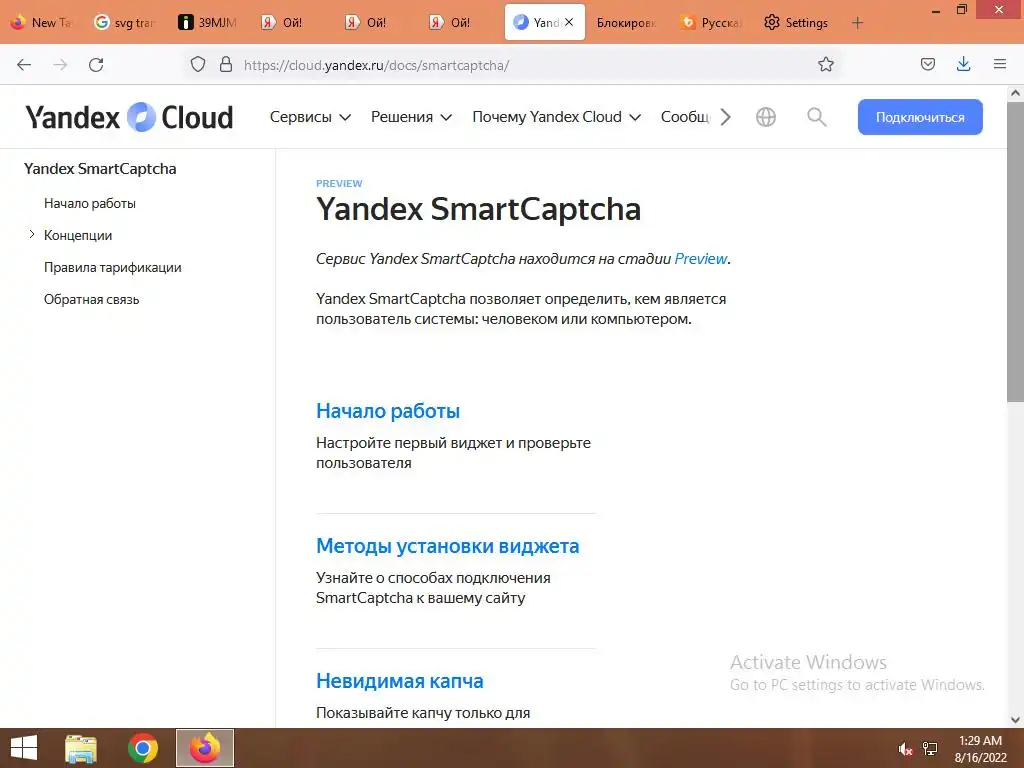Expand the Сервисы dropdown menu
This screenshot has height=768, width=1024.
click(310, 118)
